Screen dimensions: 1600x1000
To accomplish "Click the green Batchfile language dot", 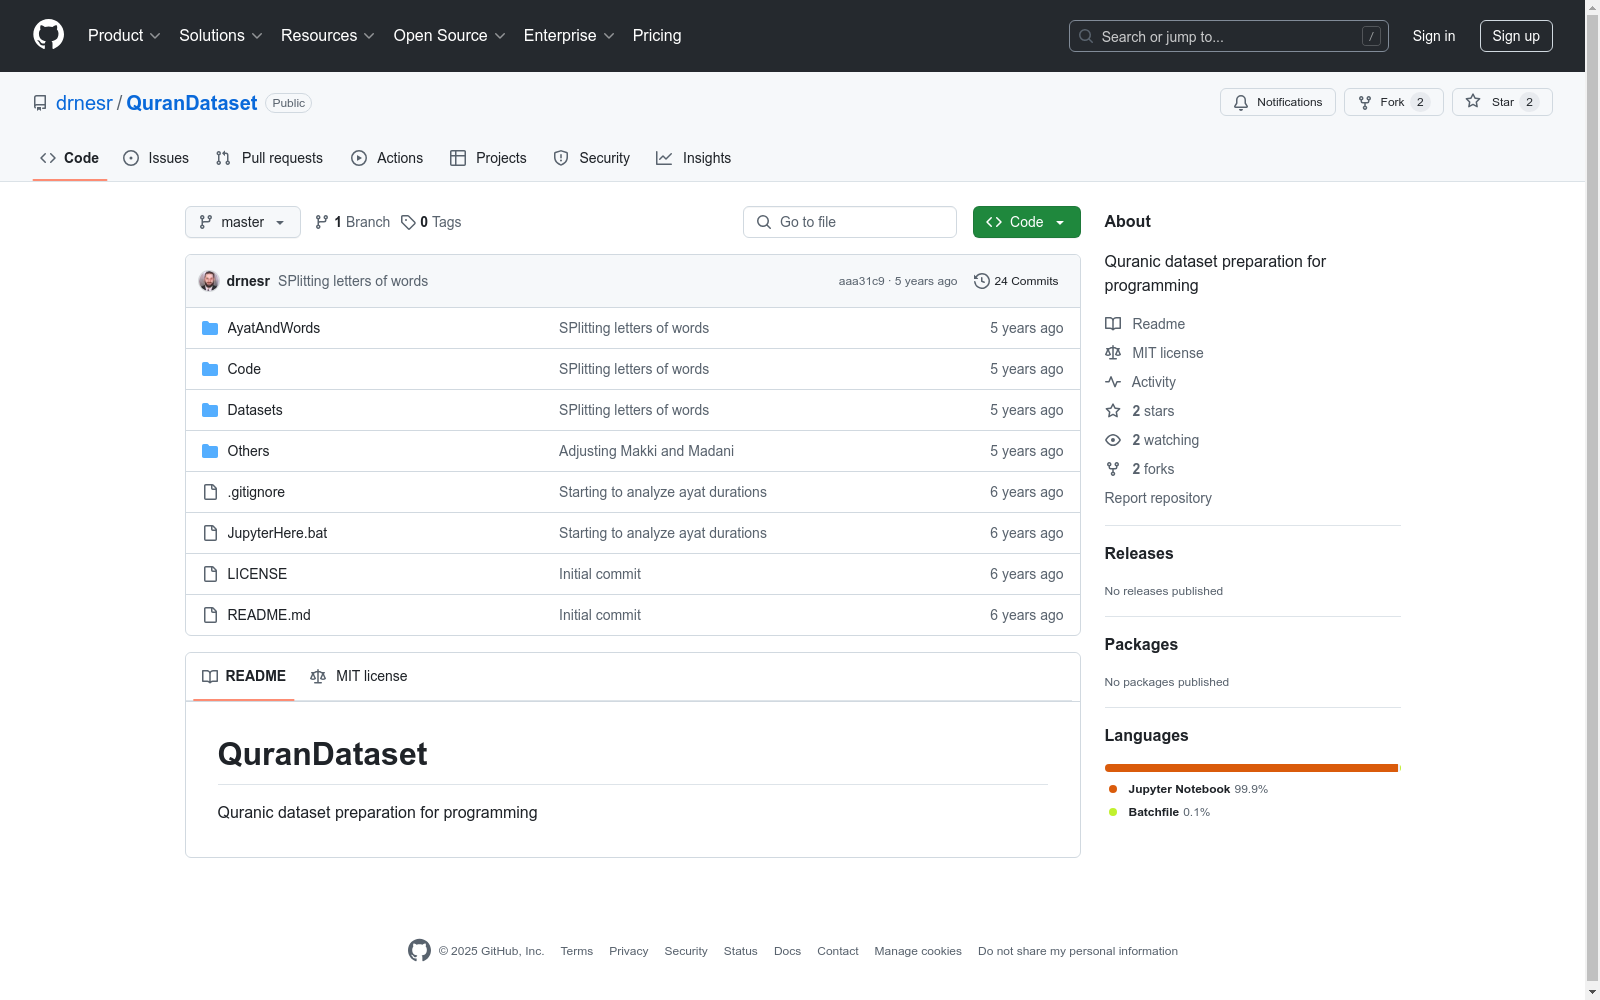I will (x=1113, y=812).
